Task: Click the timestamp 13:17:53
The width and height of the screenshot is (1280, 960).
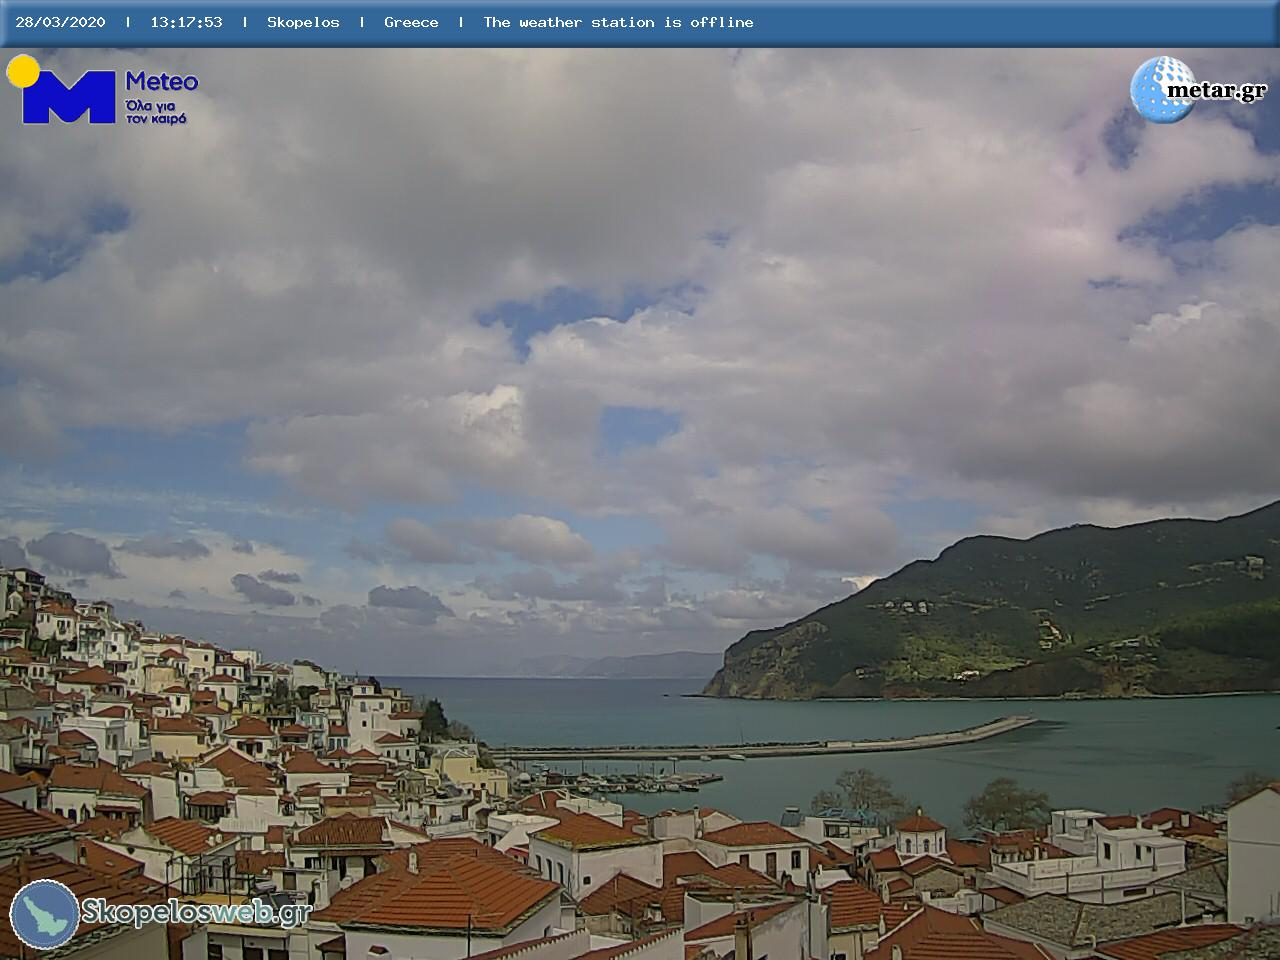Action: tap(186, 22)
